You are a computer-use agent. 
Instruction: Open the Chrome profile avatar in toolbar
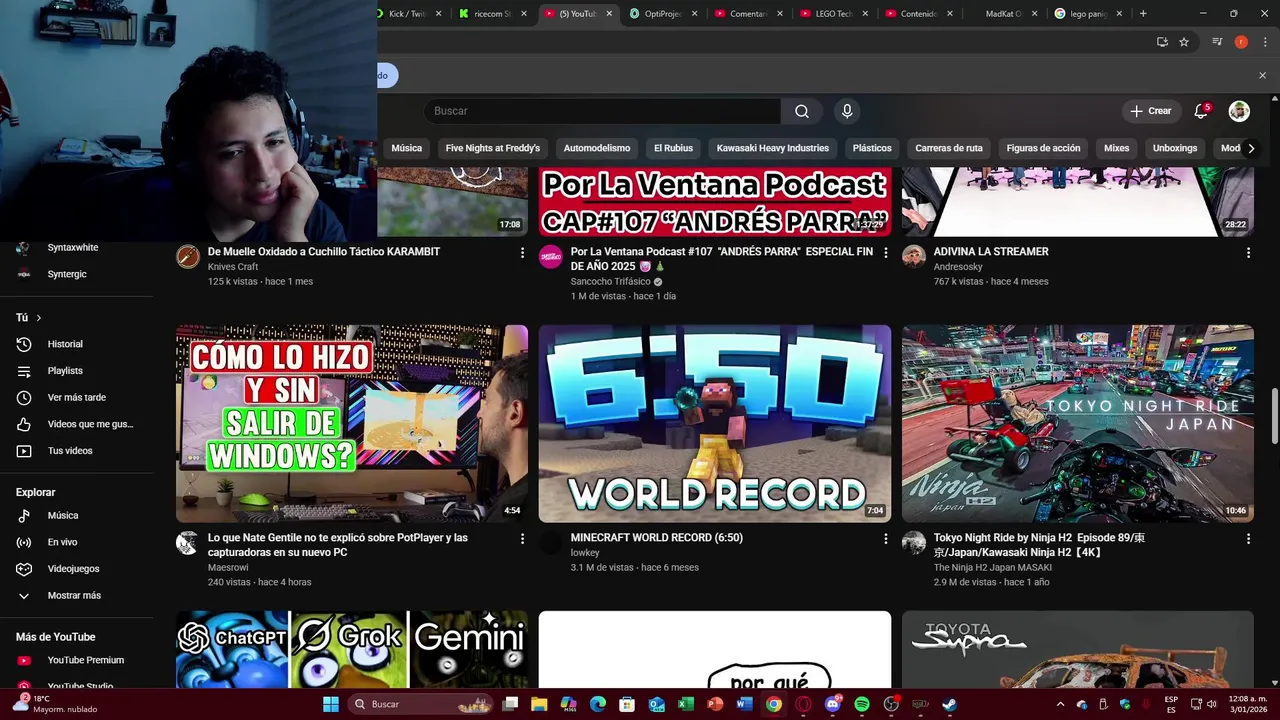pos(1241,42)
